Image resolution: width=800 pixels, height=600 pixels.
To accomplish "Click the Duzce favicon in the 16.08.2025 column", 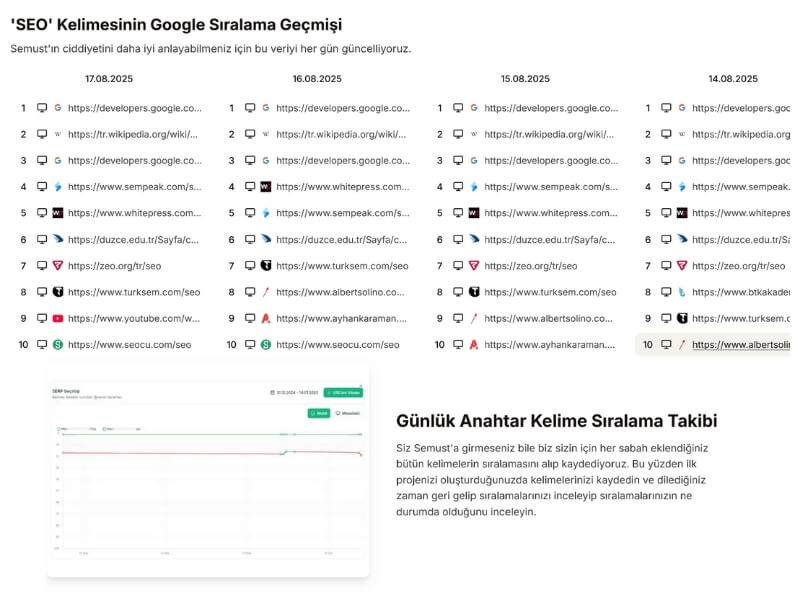I will 266,239.
